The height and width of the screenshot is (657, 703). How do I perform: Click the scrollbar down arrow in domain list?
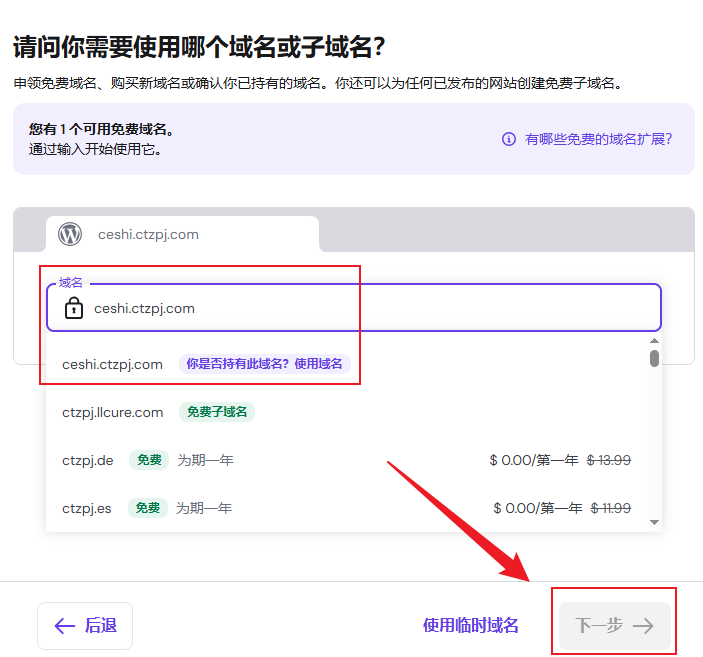(x=654, y=522)
